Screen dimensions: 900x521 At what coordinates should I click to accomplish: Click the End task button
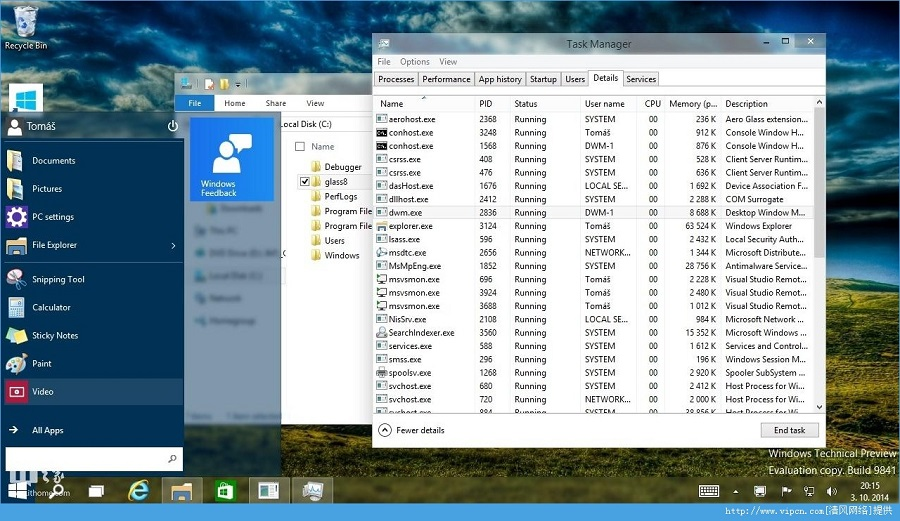pos(789,430)
